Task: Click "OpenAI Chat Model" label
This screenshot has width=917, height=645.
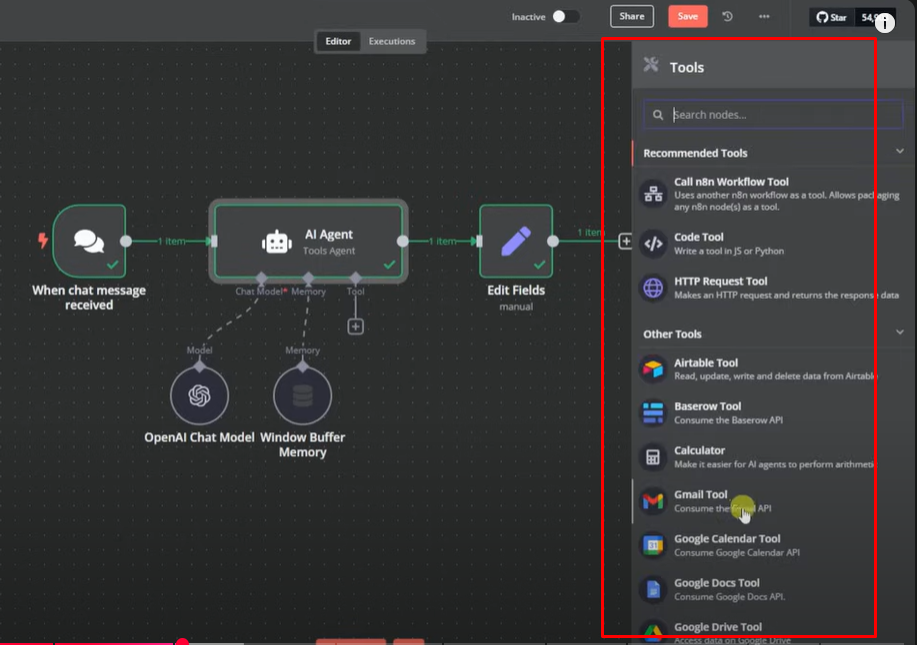Action: [x=199, y=437]
